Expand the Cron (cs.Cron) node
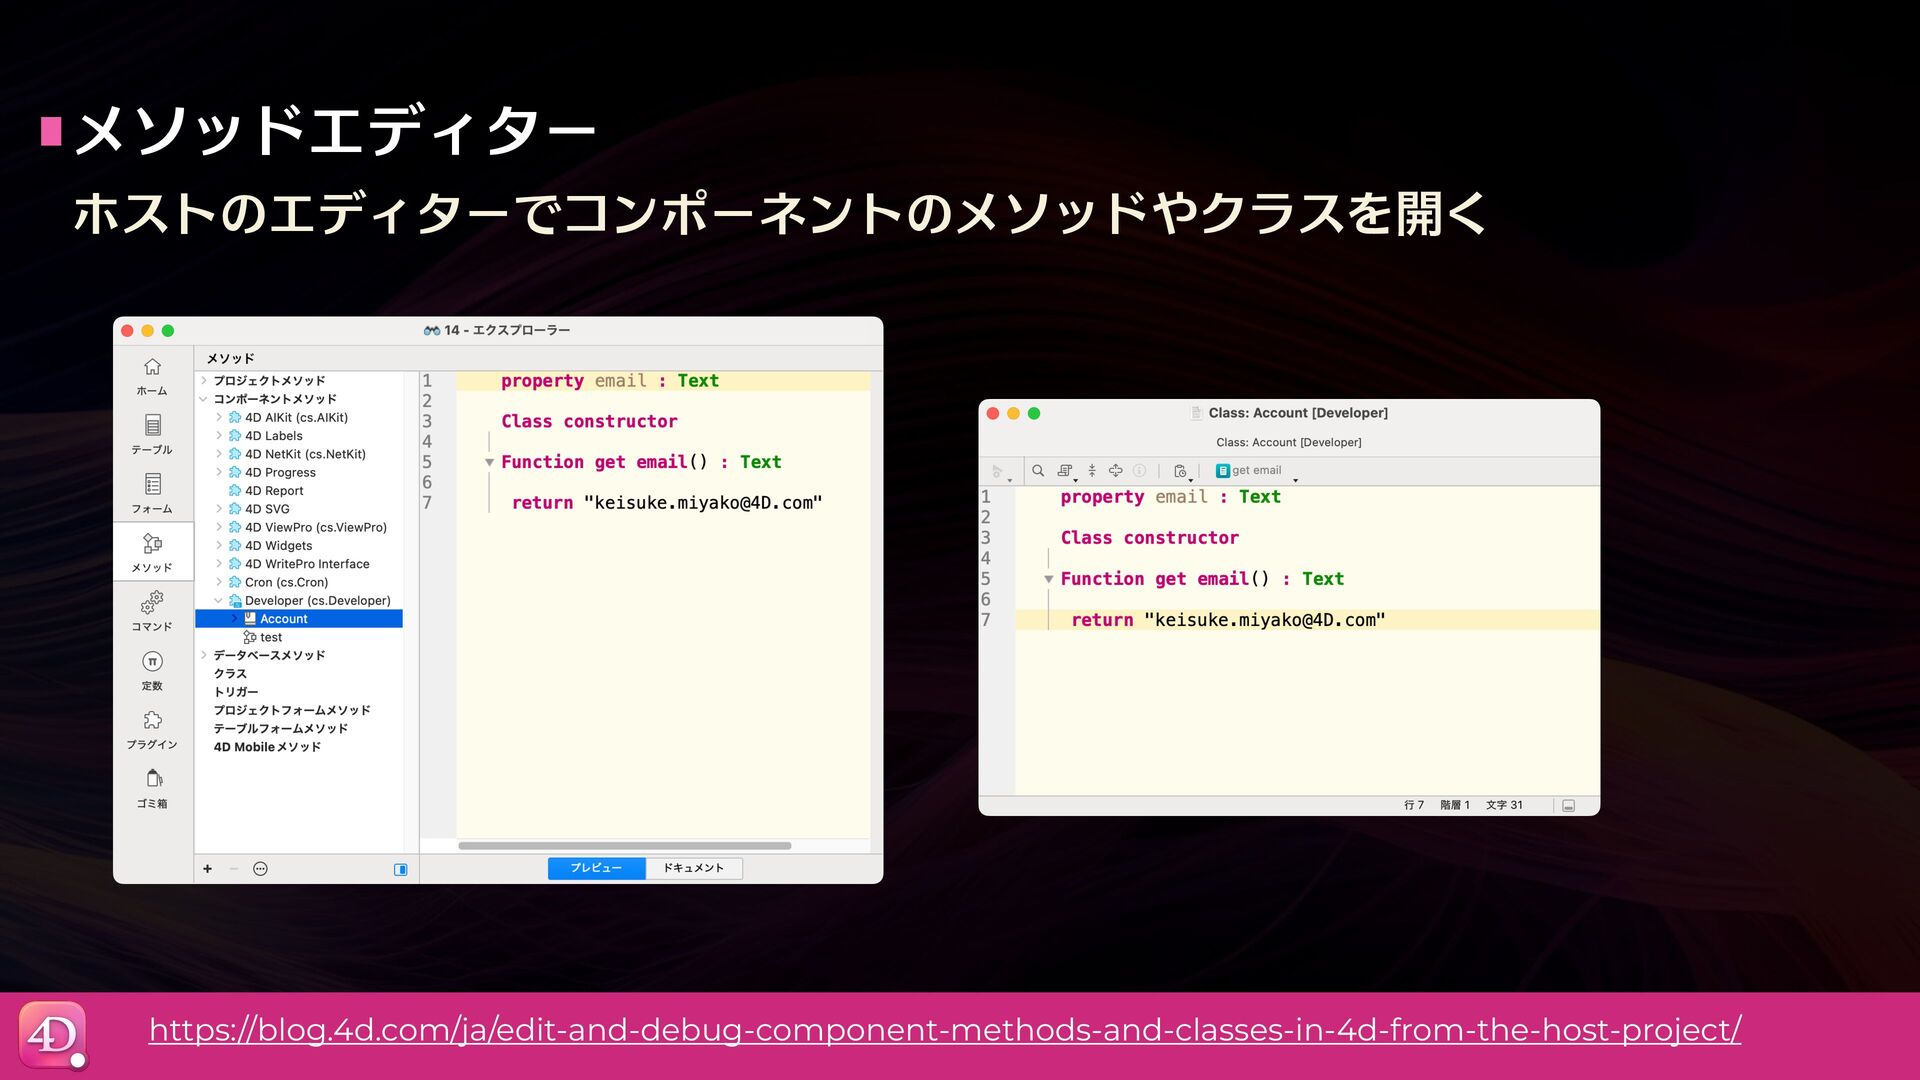 [219, 583]
